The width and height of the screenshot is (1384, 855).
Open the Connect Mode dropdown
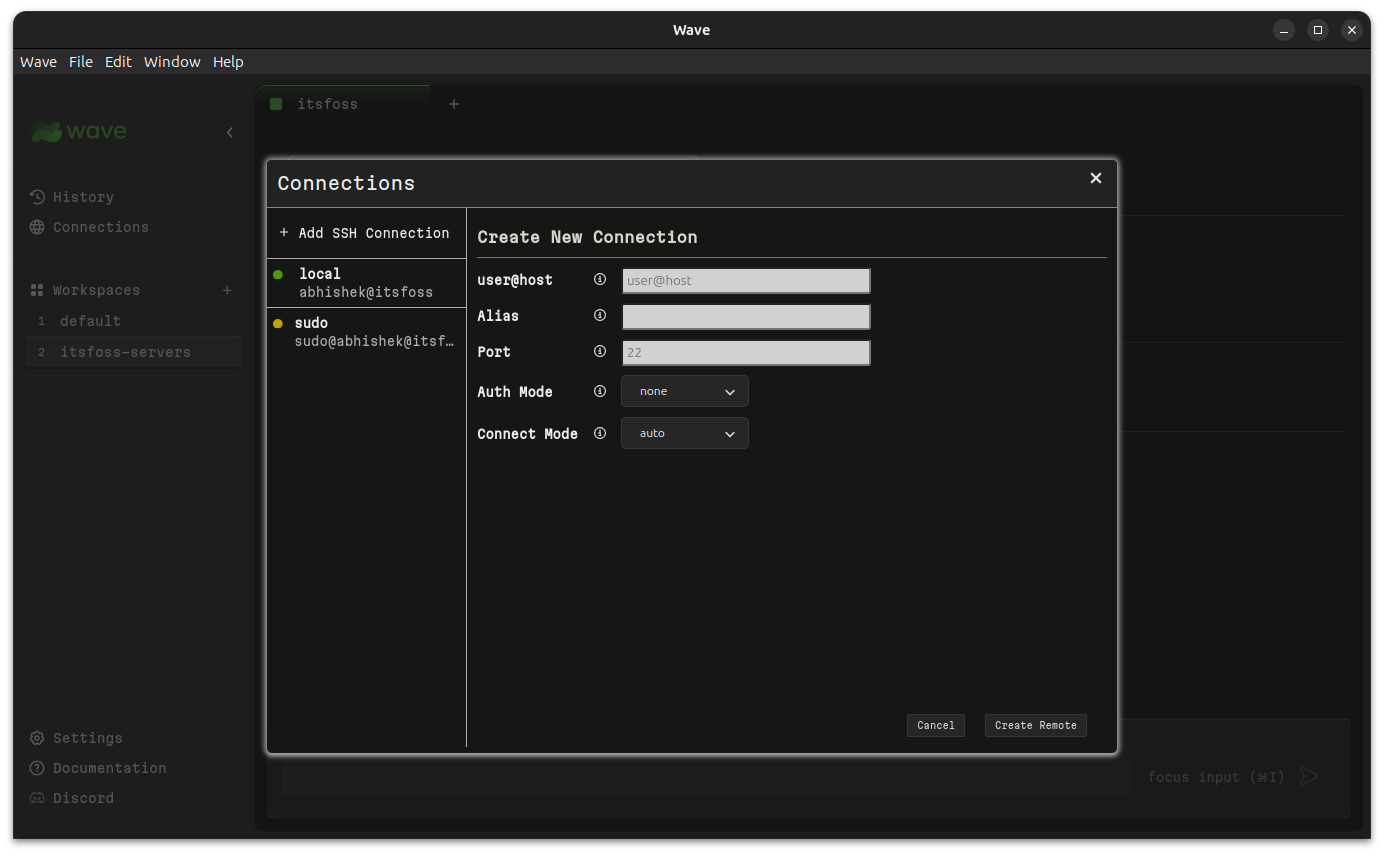point(684,432)
